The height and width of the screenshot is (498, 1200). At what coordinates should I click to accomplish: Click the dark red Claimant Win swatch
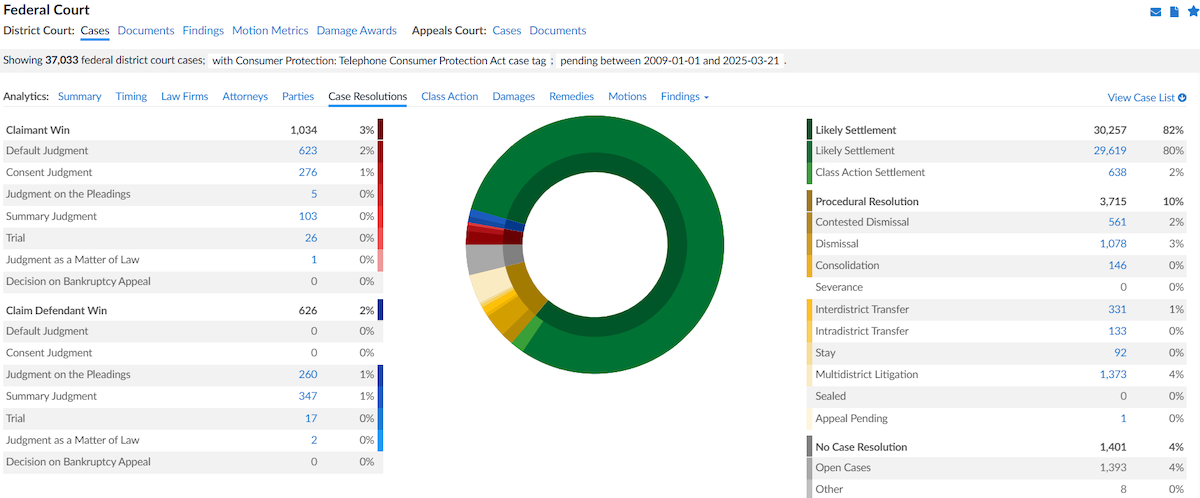pyautogui.click(x=380, y=130)
